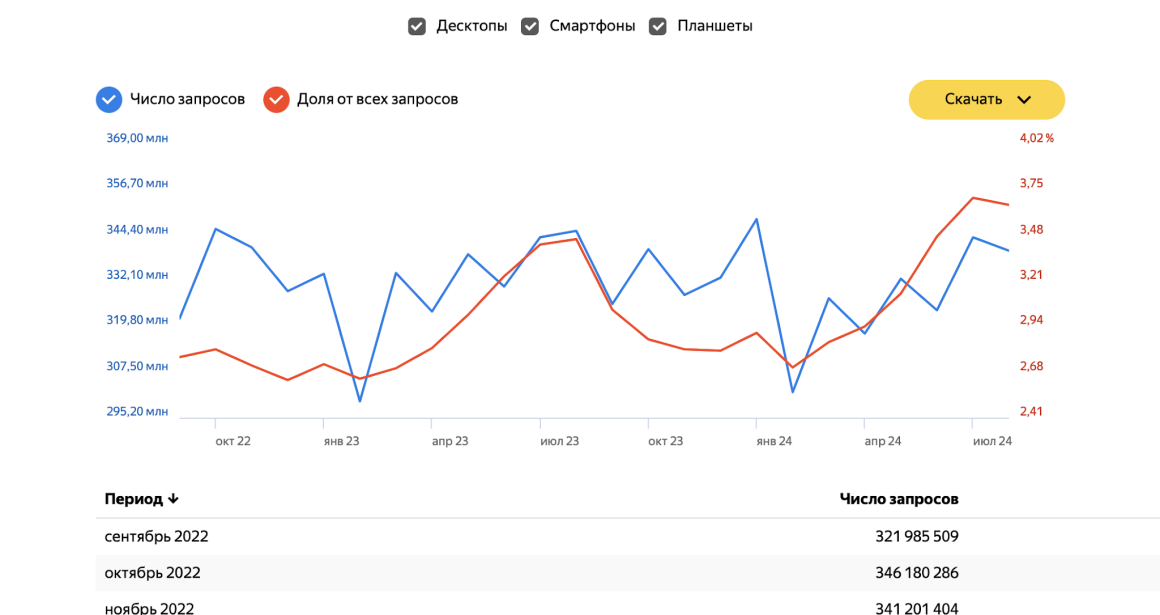Select the сентябрь 2022 table row
Image resolution: width=1160 pixels, height=615 pixels.
pos(627,536)
